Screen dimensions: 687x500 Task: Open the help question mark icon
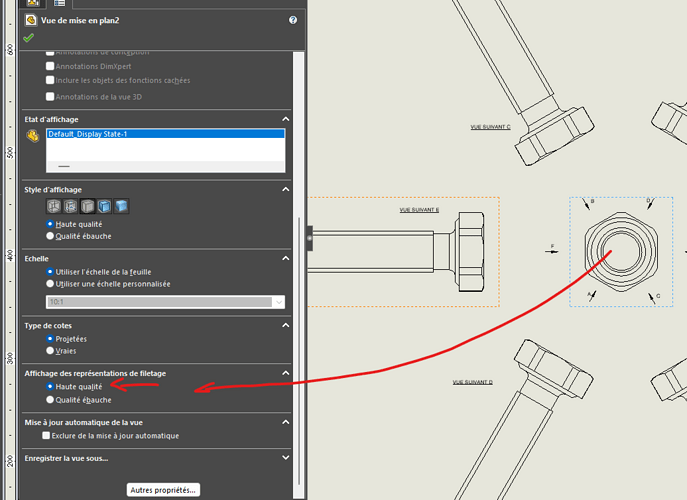pos(293,20)
